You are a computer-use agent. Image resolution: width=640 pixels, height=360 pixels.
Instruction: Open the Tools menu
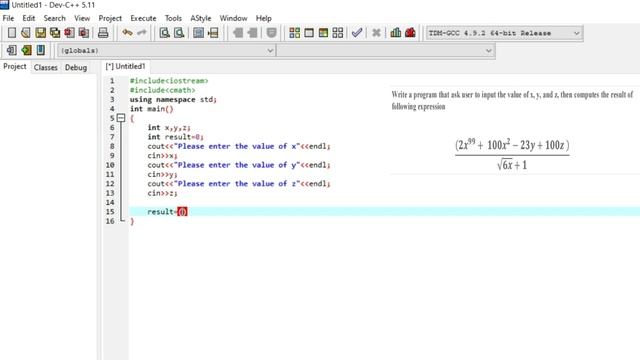(x=173, y=18)
